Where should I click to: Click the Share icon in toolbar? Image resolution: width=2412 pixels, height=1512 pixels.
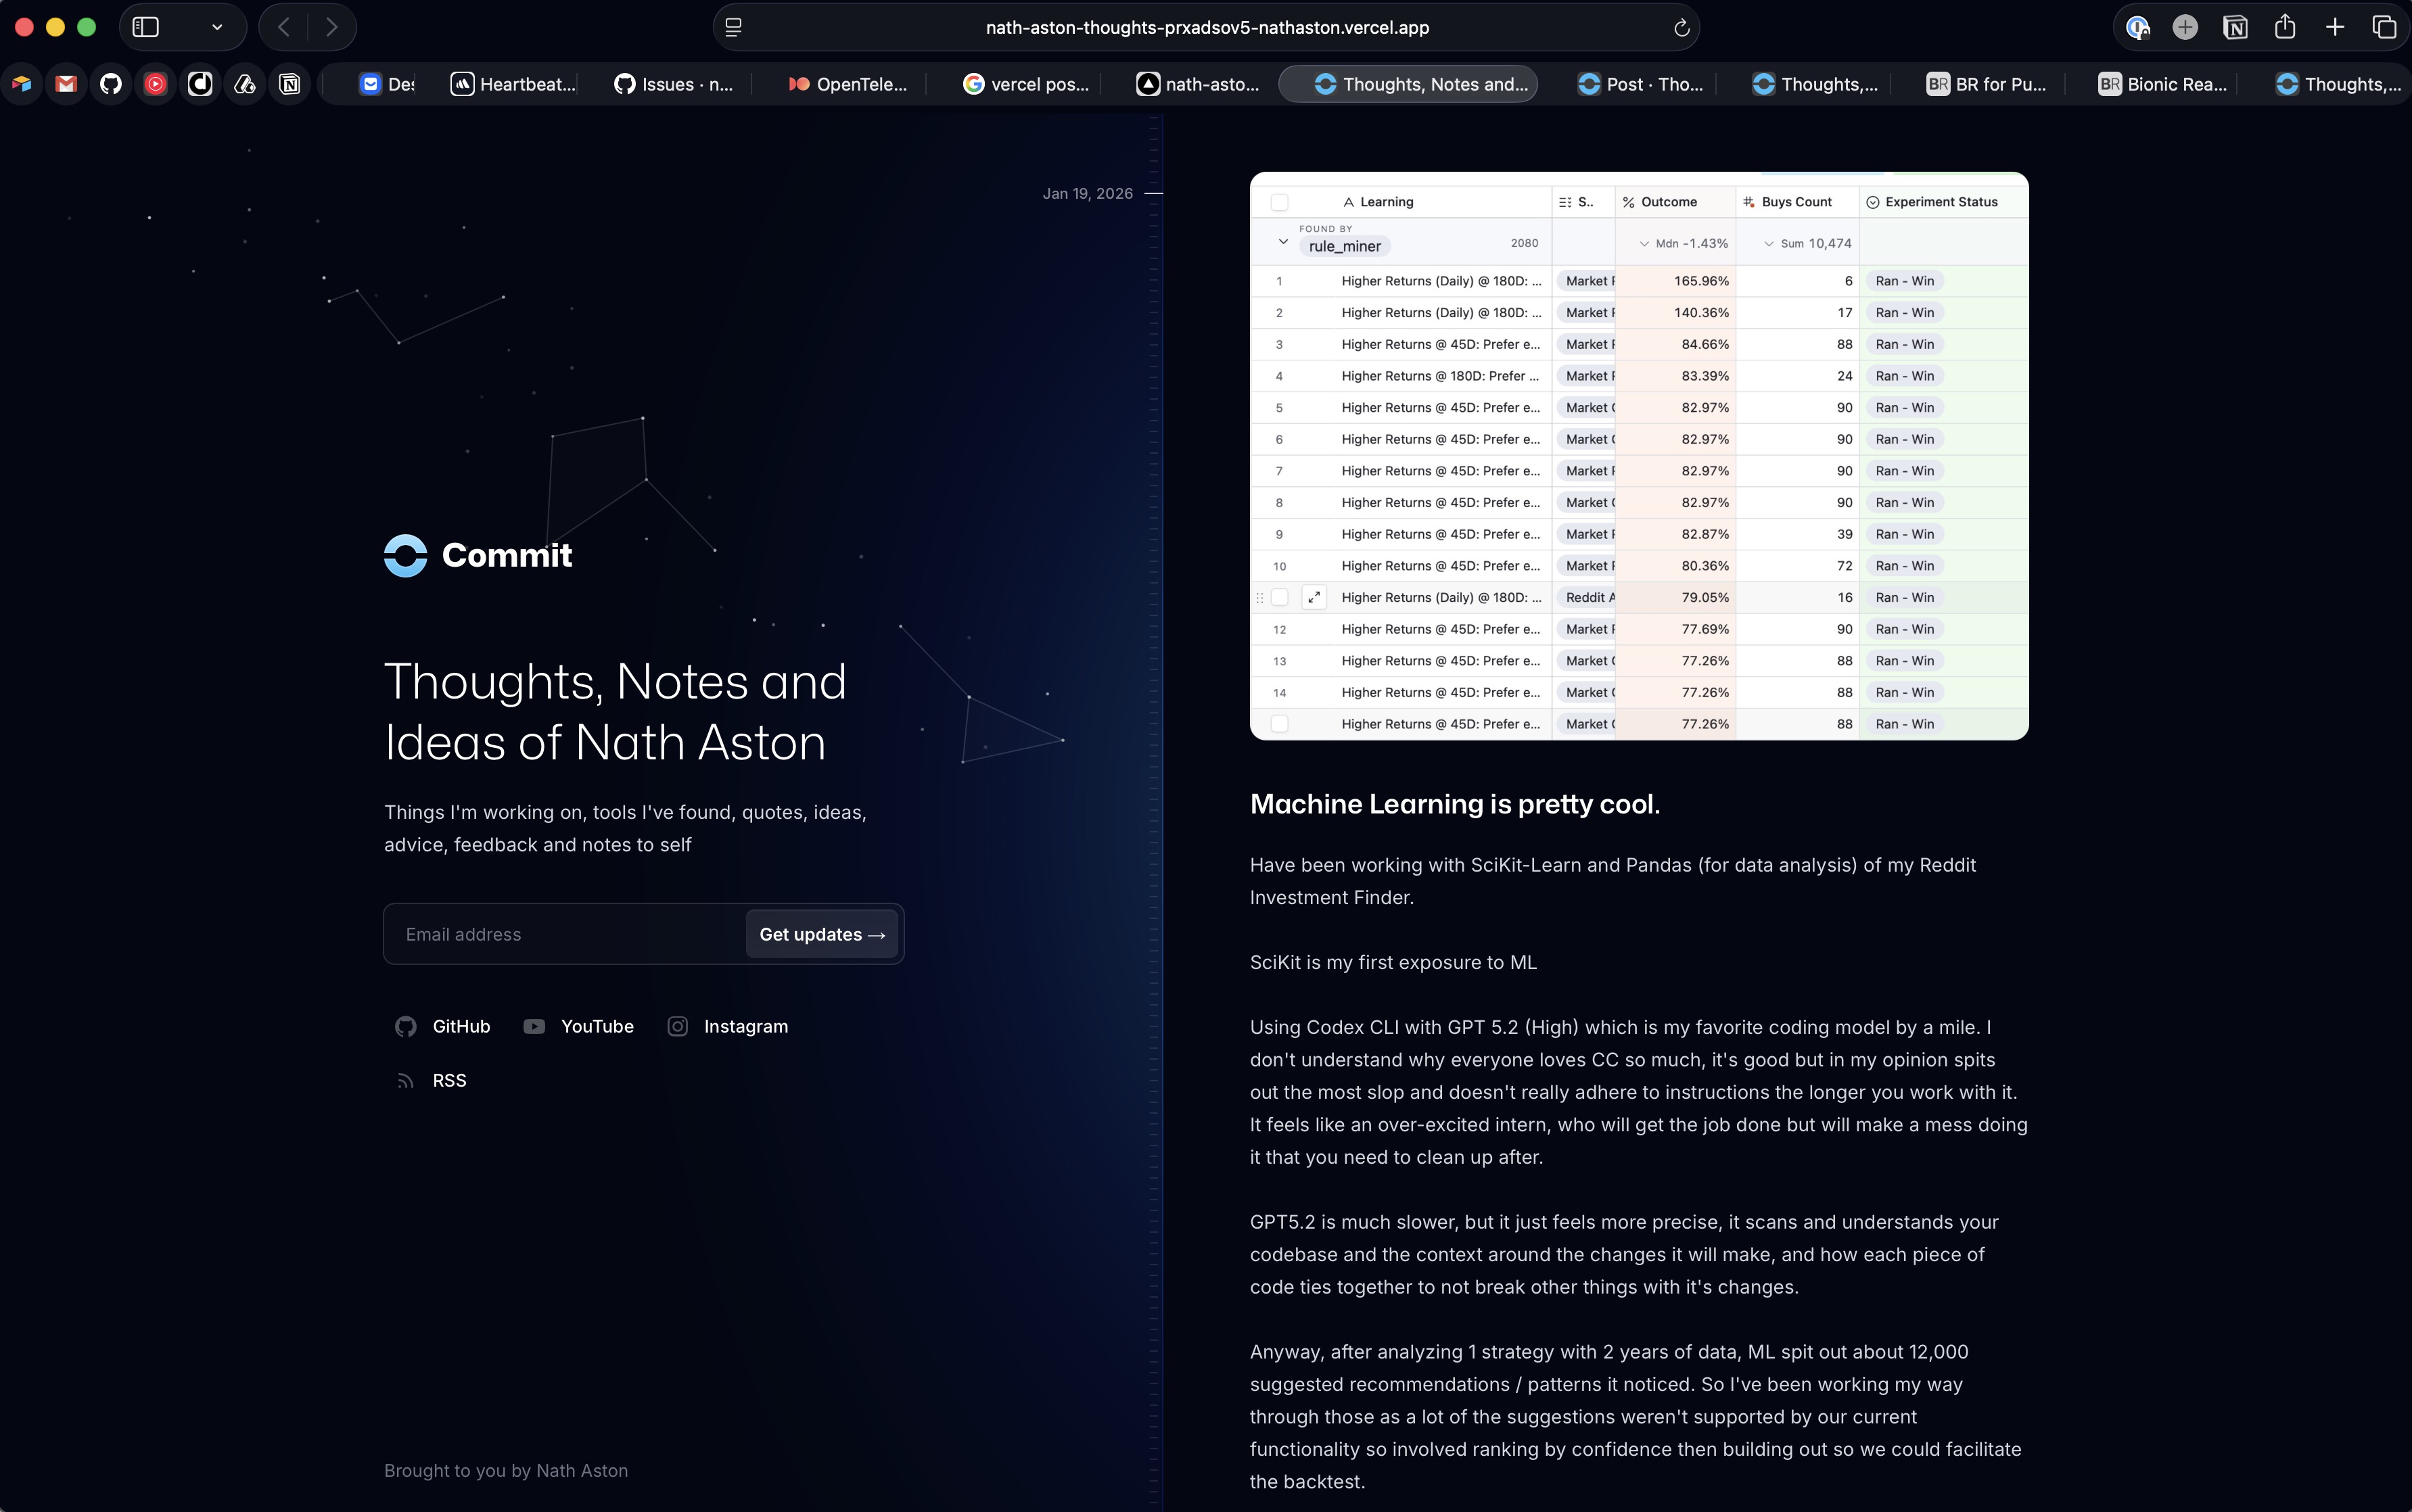point(2284,27)
